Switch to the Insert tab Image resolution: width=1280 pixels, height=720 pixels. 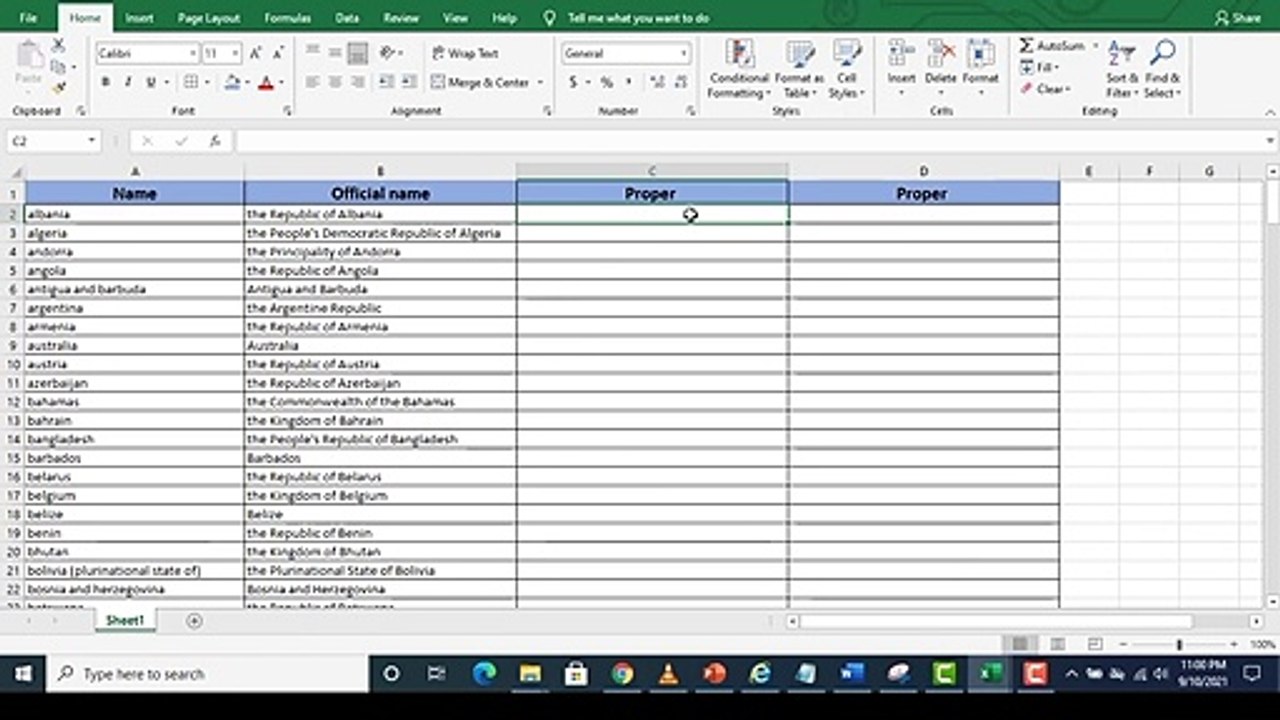tap(139, 18)
